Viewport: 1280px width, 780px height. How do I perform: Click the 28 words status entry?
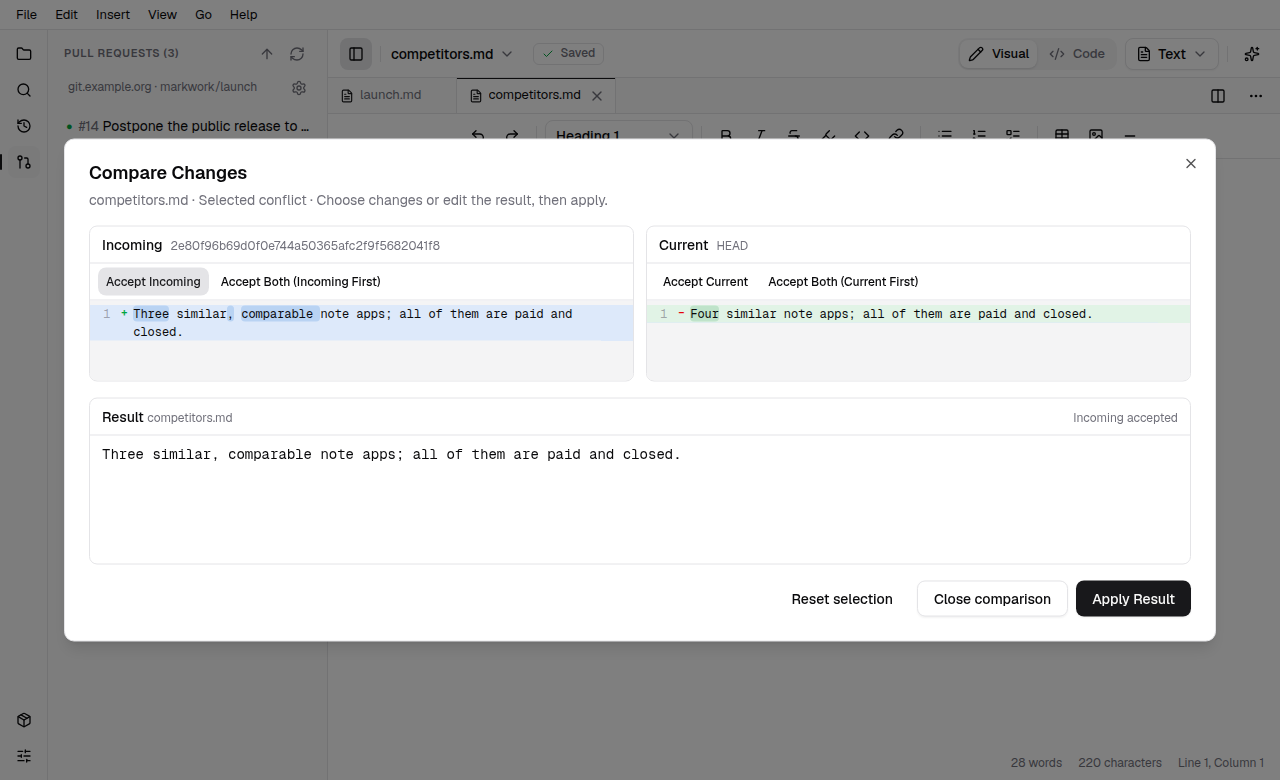[1036, 763]
